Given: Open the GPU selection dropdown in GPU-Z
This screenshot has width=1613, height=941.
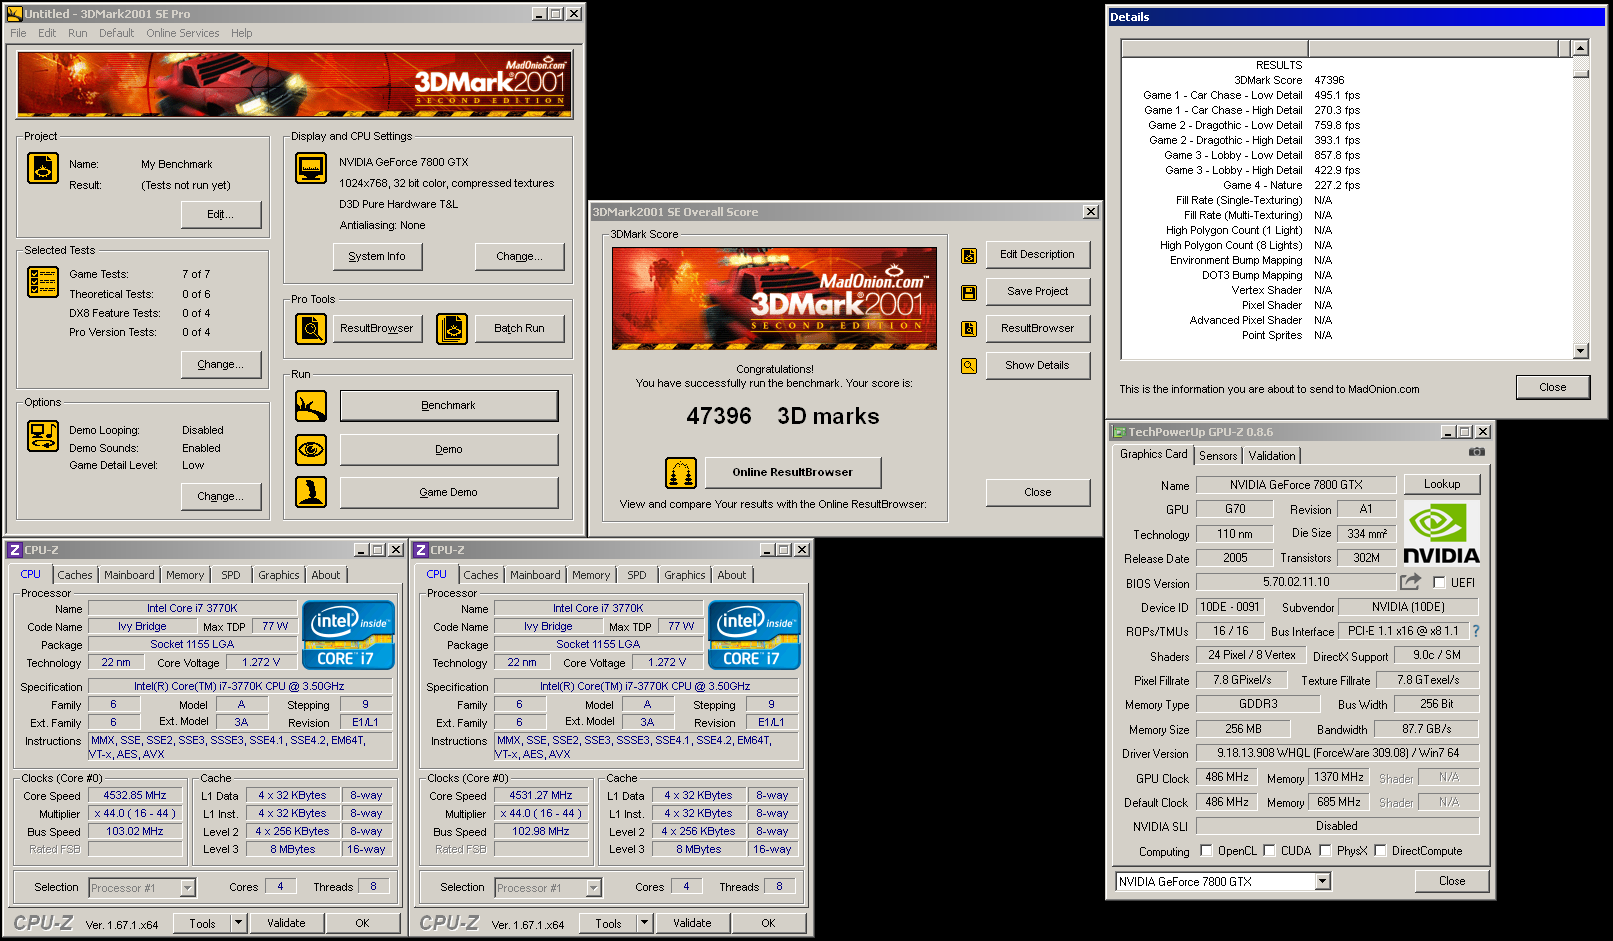Looking at the screenshot, I should point(1322,881).
